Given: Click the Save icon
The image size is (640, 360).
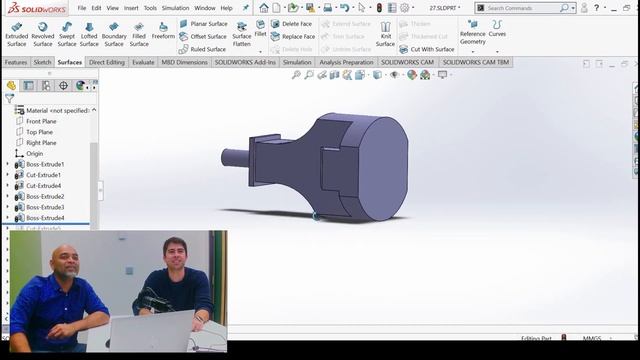Looking at the screenshot, I should (x=310, y=8).
